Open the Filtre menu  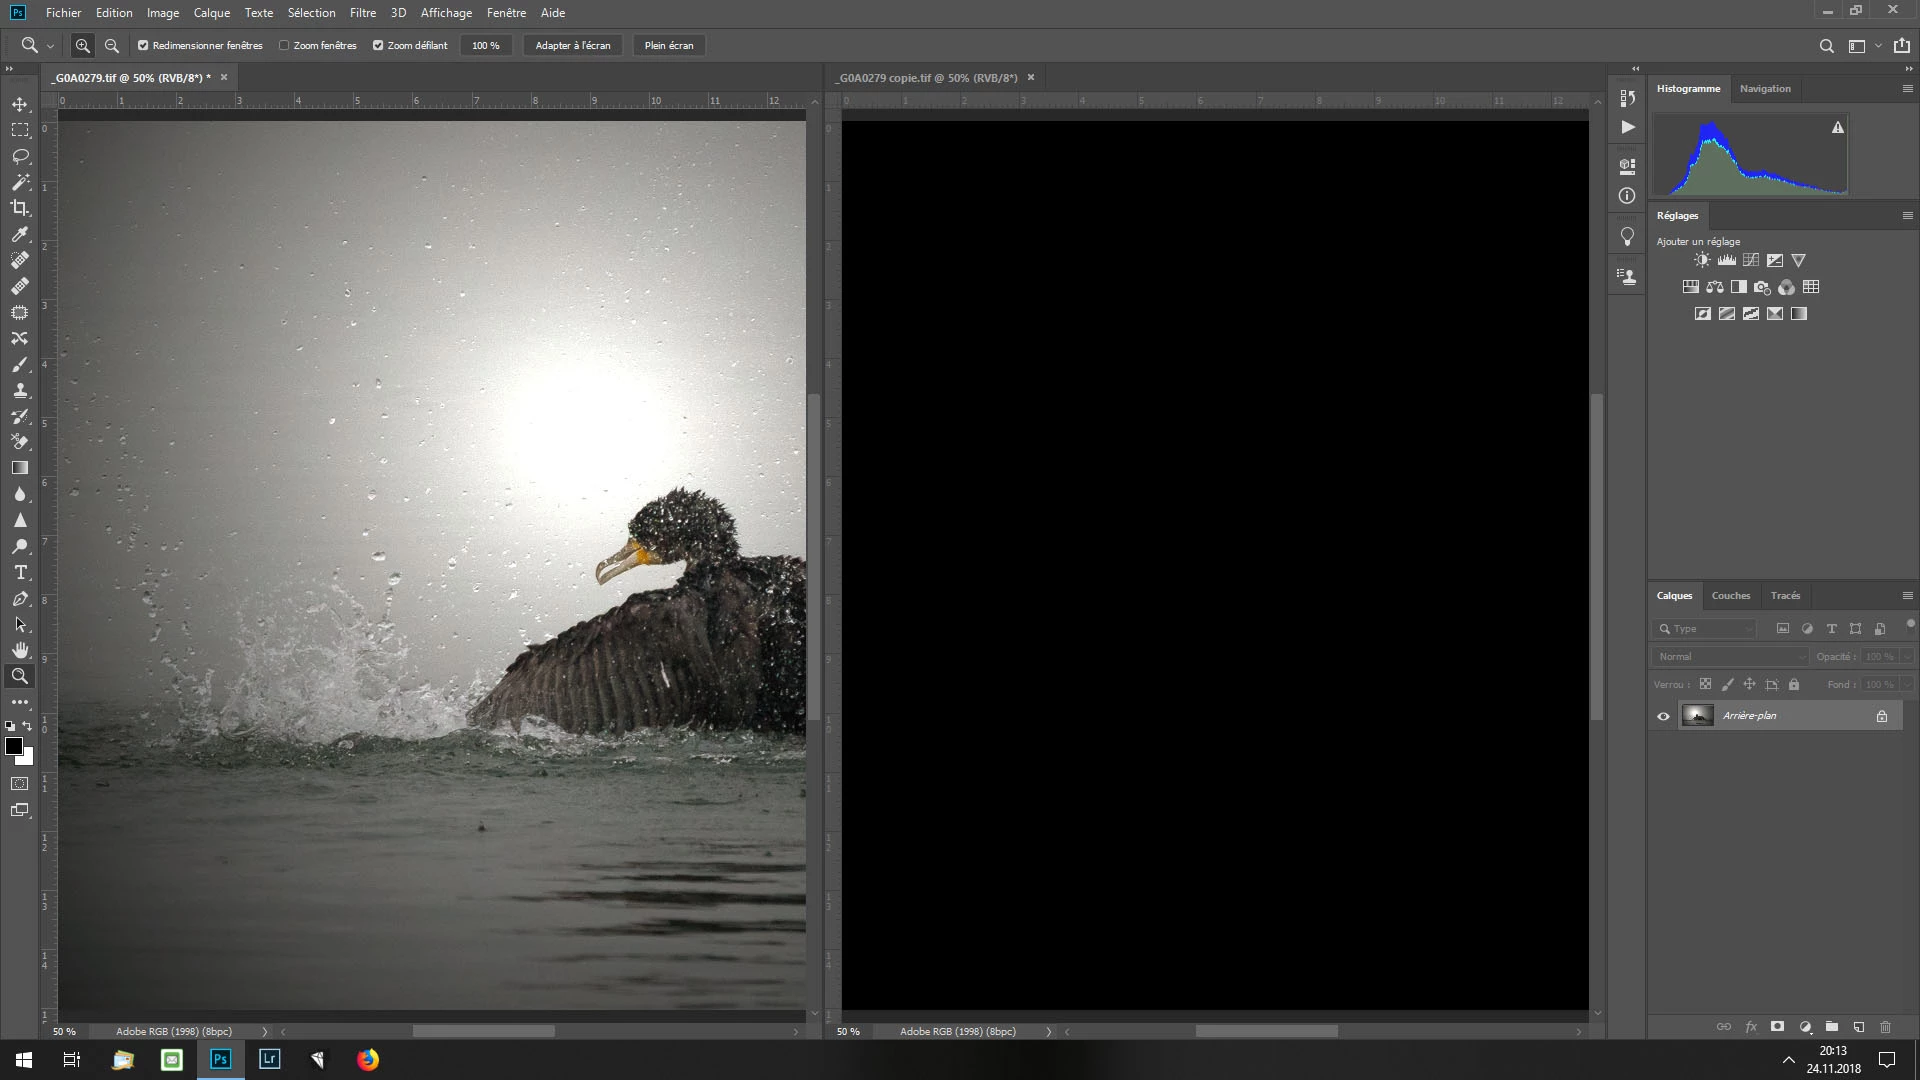click(362, 13)
